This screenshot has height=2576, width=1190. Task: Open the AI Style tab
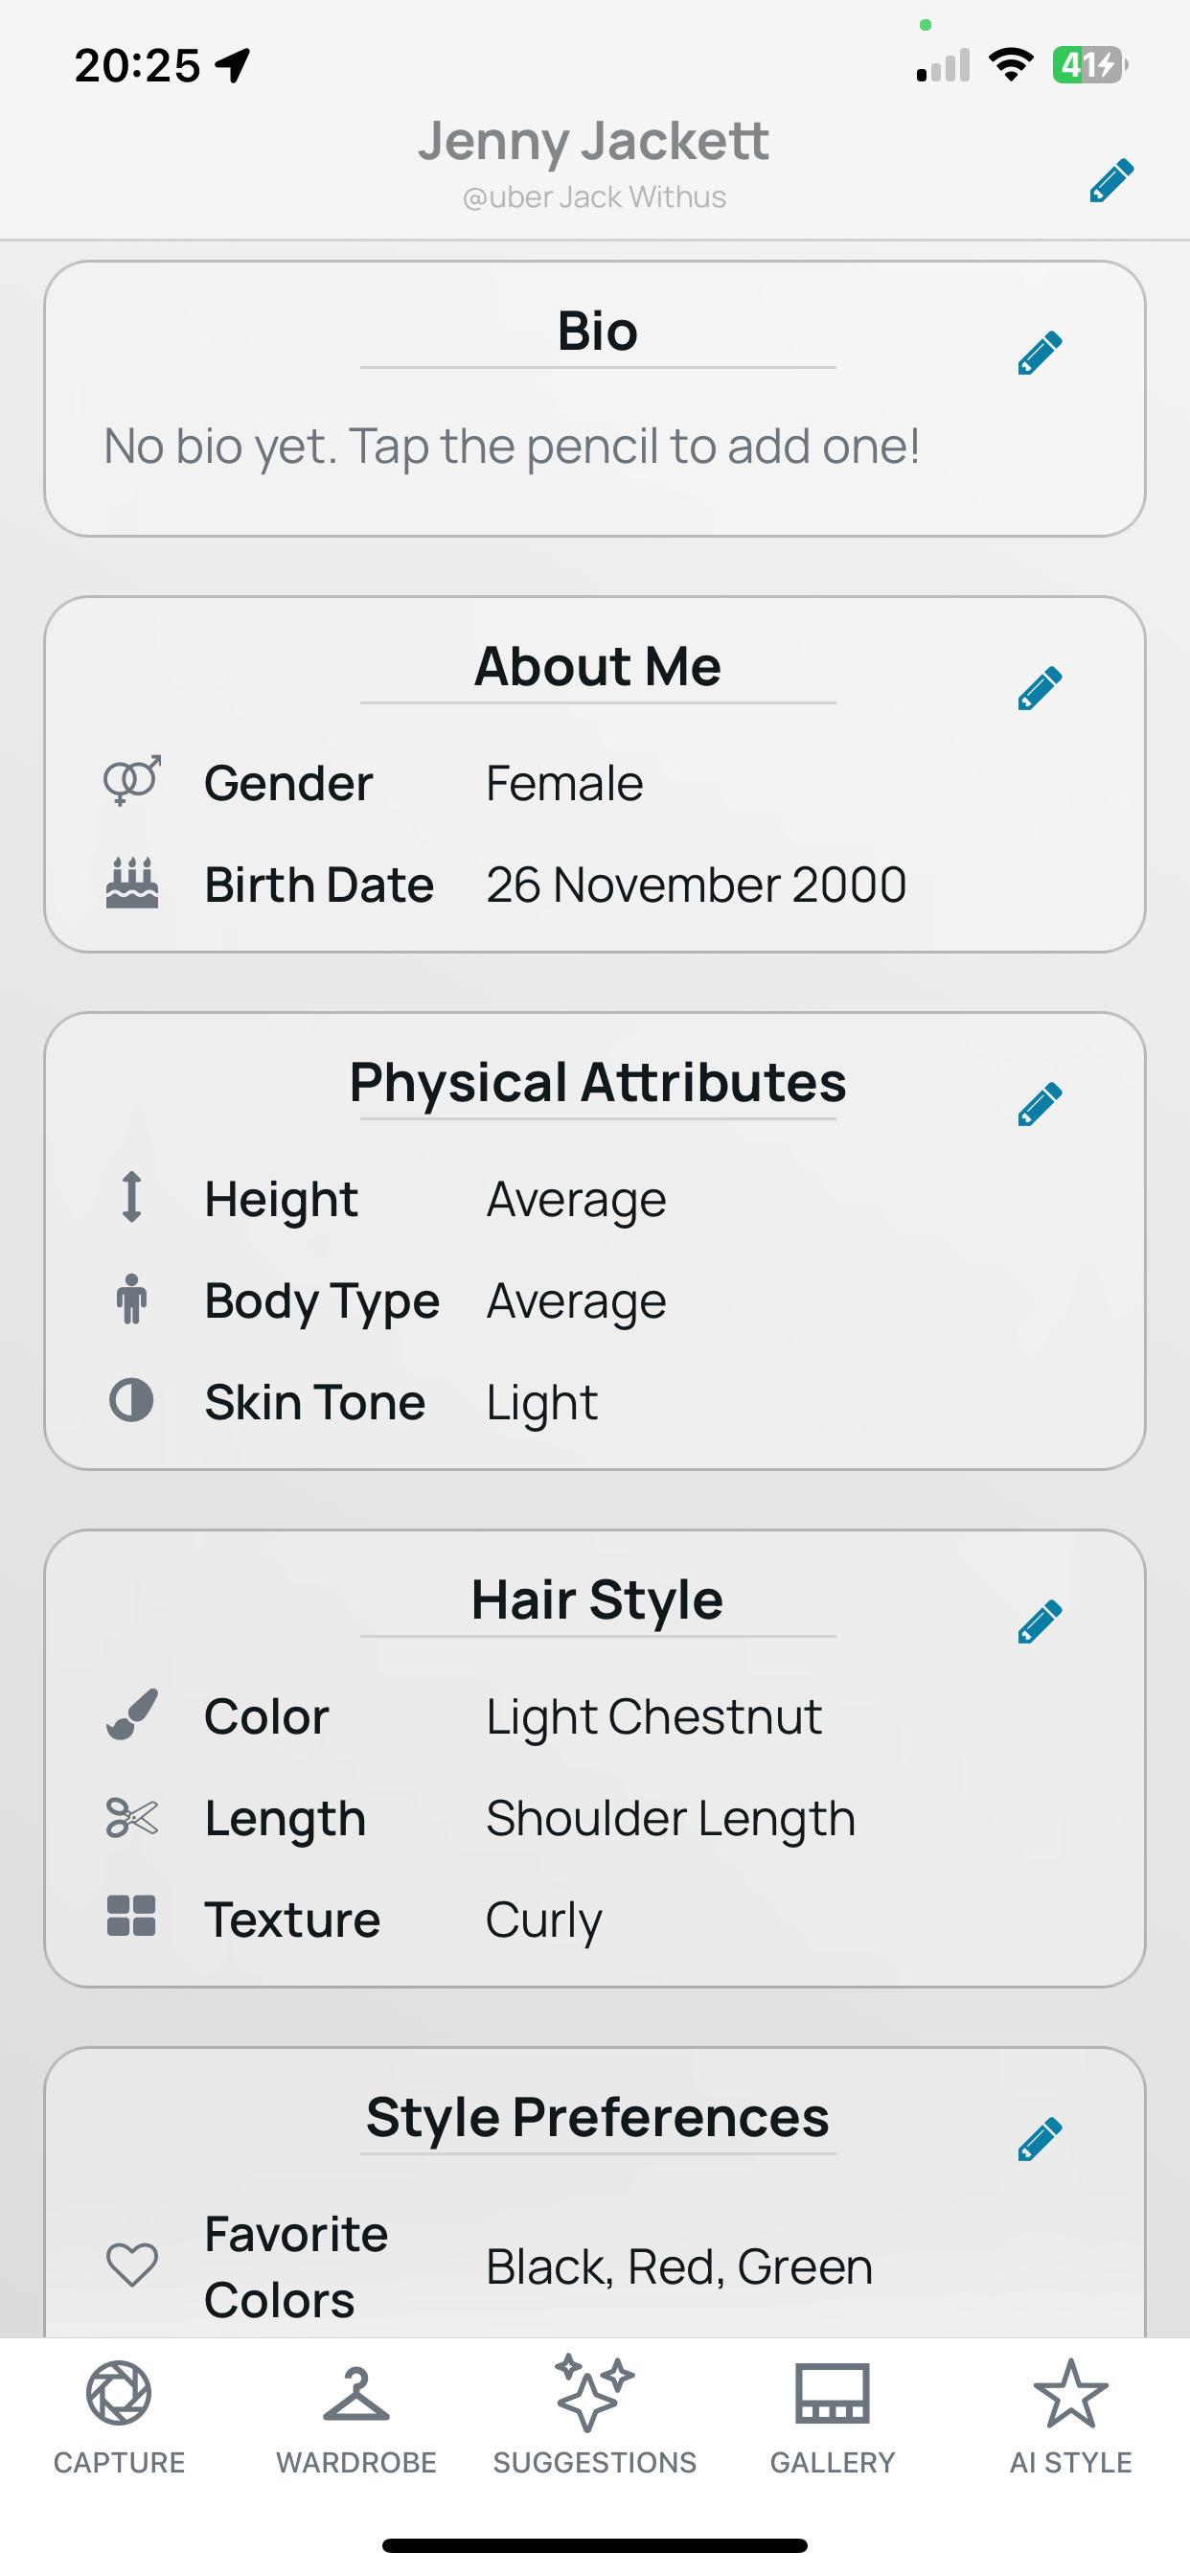coord(1070,2415)
